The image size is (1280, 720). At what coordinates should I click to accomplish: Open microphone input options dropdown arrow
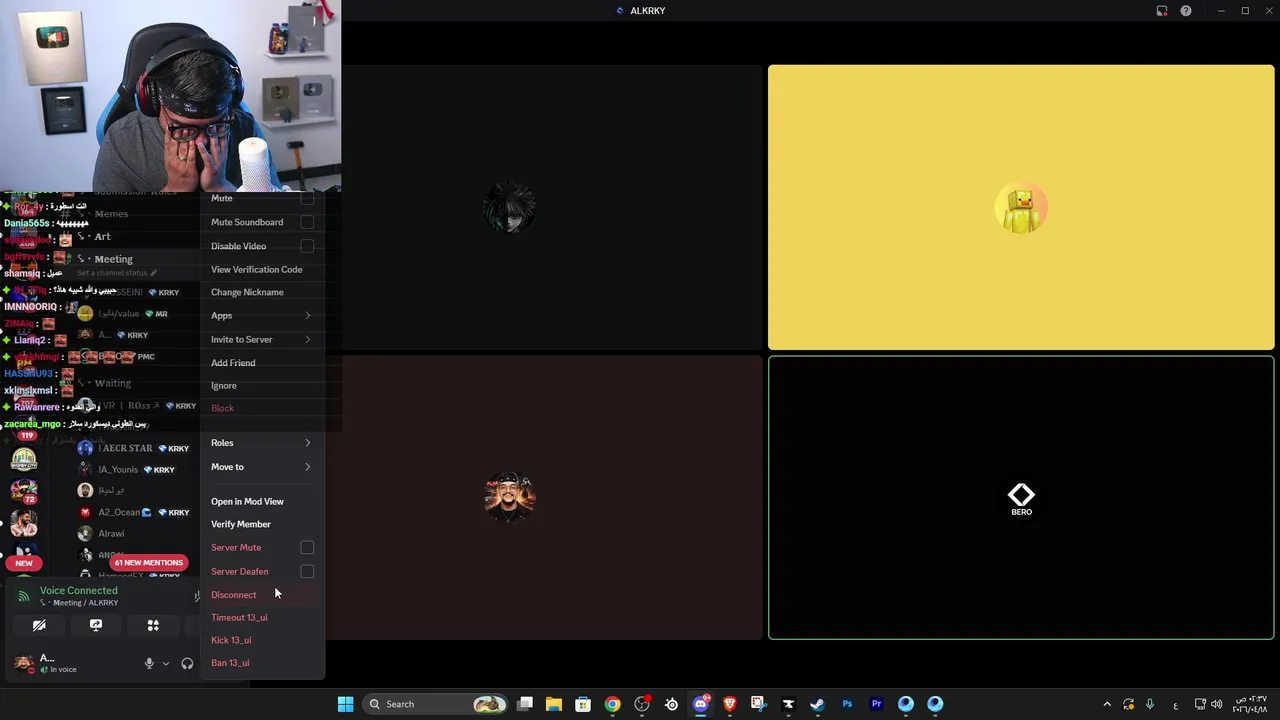pyautogui.click(x=166, y=663)
